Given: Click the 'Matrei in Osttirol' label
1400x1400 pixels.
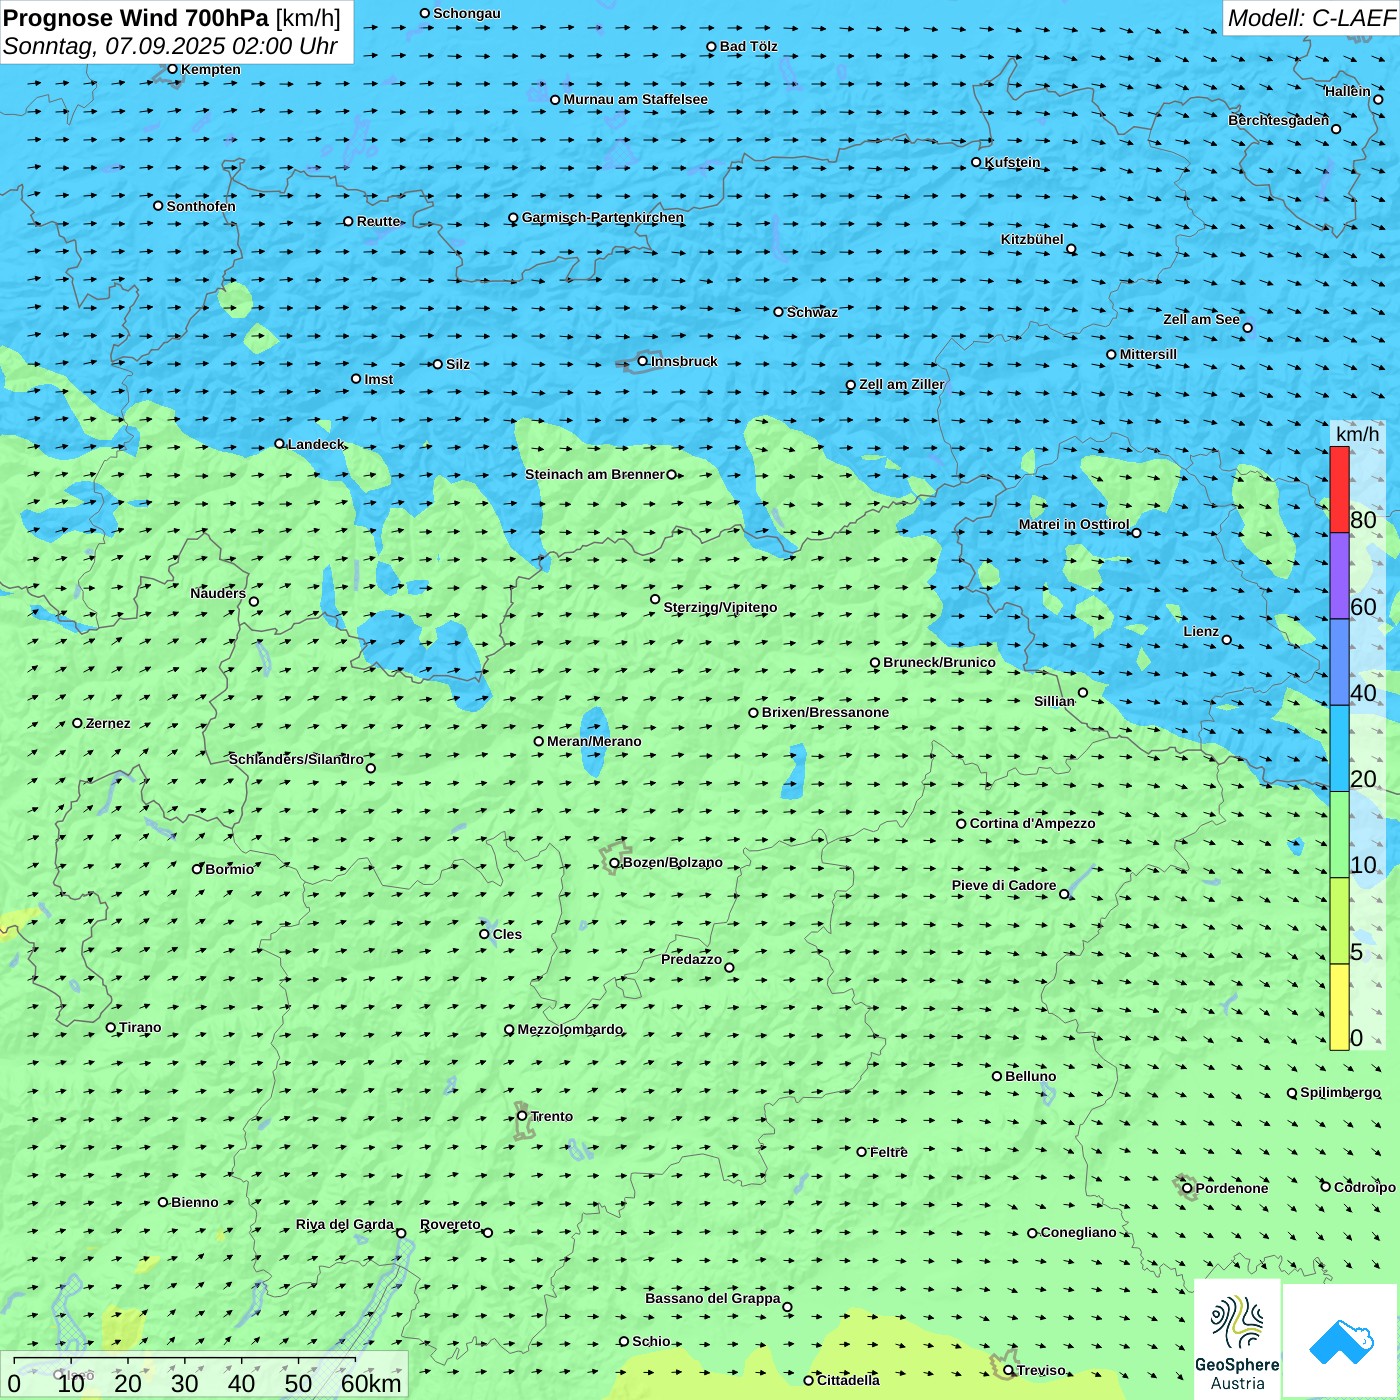Looking at the screenshot, I should click(x=1074, y=524).
